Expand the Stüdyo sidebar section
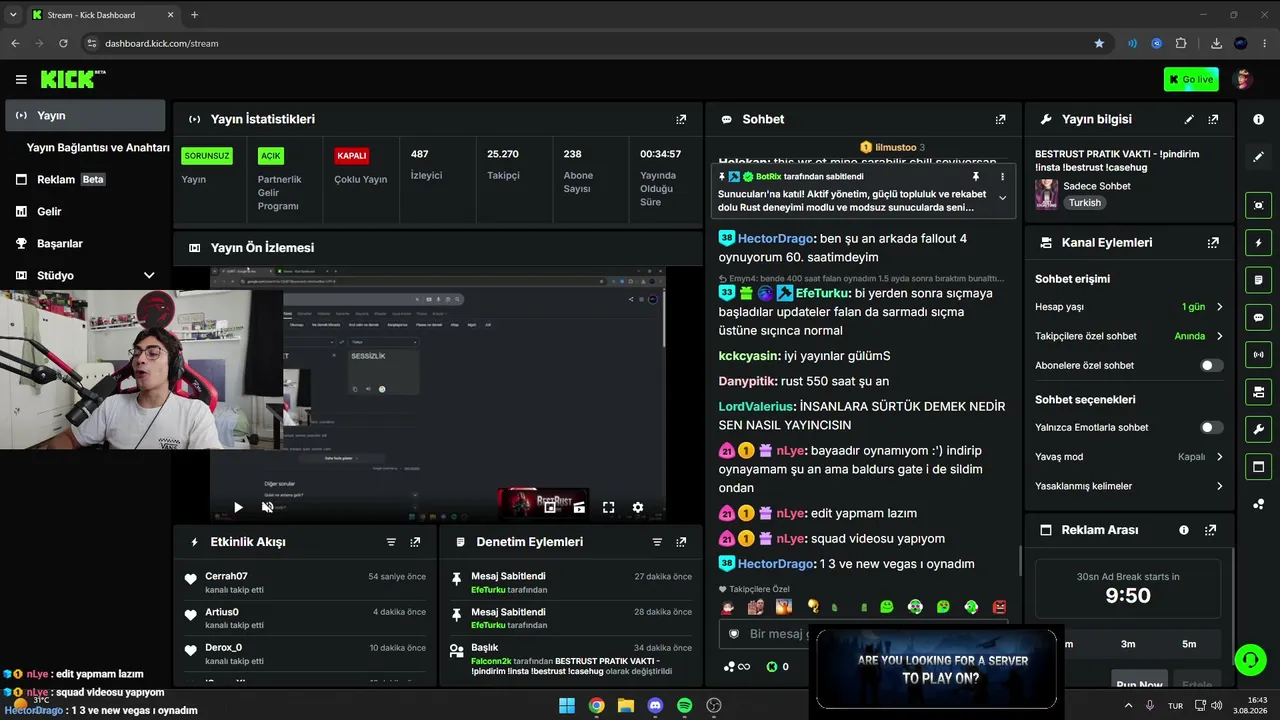Image resolution: width=1280 pixels, height=720 pixels. pyautogui.click(x=149, y=275)
